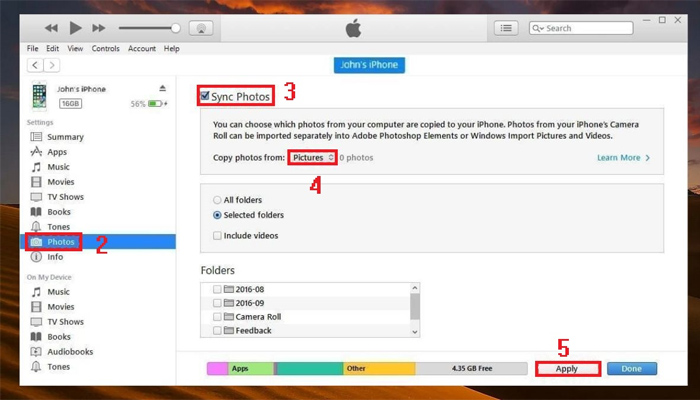Check the Feedback folder checkbox
The width and height of the screenshot is (700, 400).
tap(217, 331)
